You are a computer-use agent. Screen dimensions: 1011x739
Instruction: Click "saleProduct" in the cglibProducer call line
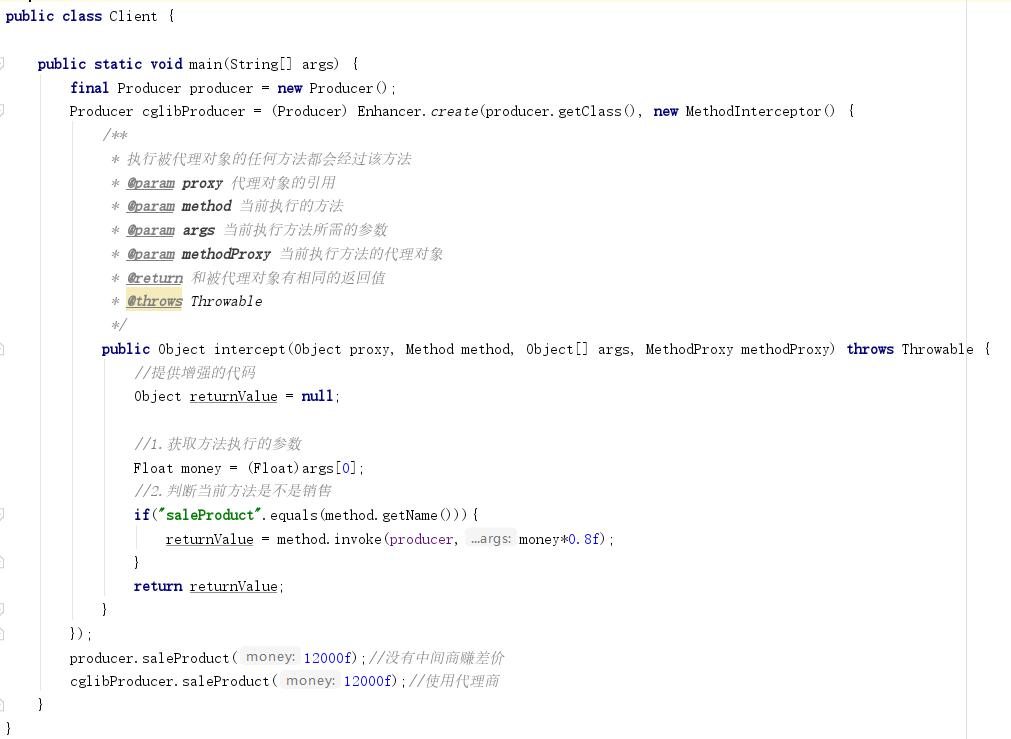[226, 681]
